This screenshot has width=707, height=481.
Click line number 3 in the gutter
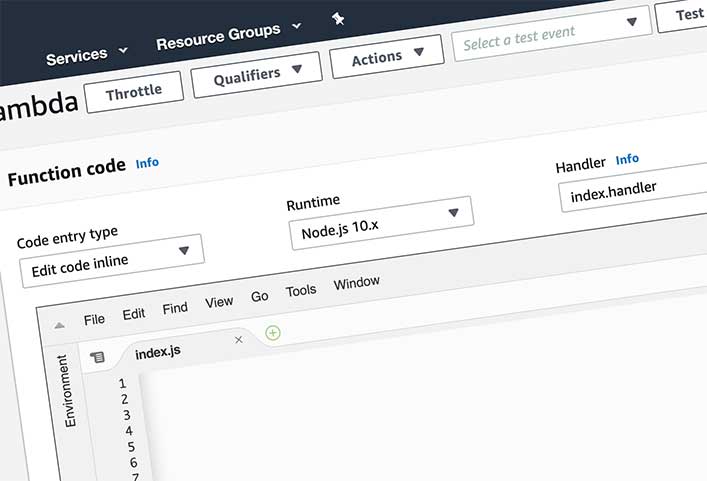click(127, 415)
